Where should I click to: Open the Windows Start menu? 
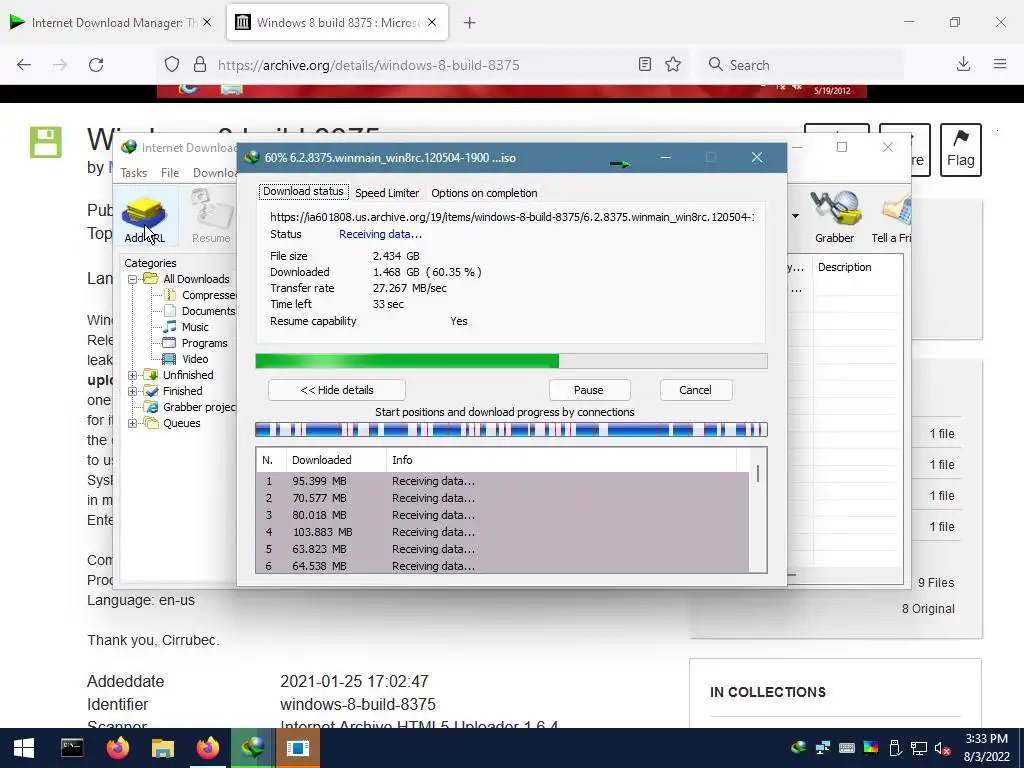point(24,748)
